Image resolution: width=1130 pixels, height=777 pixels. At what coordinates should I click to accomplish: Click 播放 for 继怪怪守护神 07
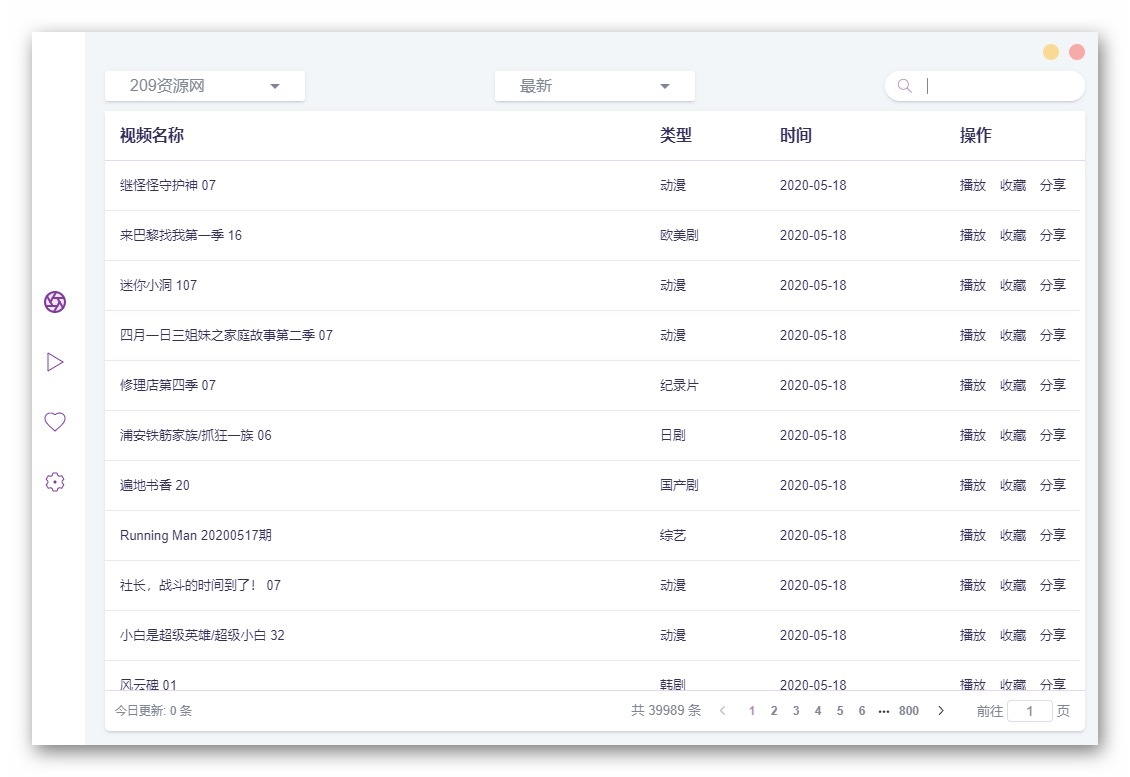pos(972,185)
